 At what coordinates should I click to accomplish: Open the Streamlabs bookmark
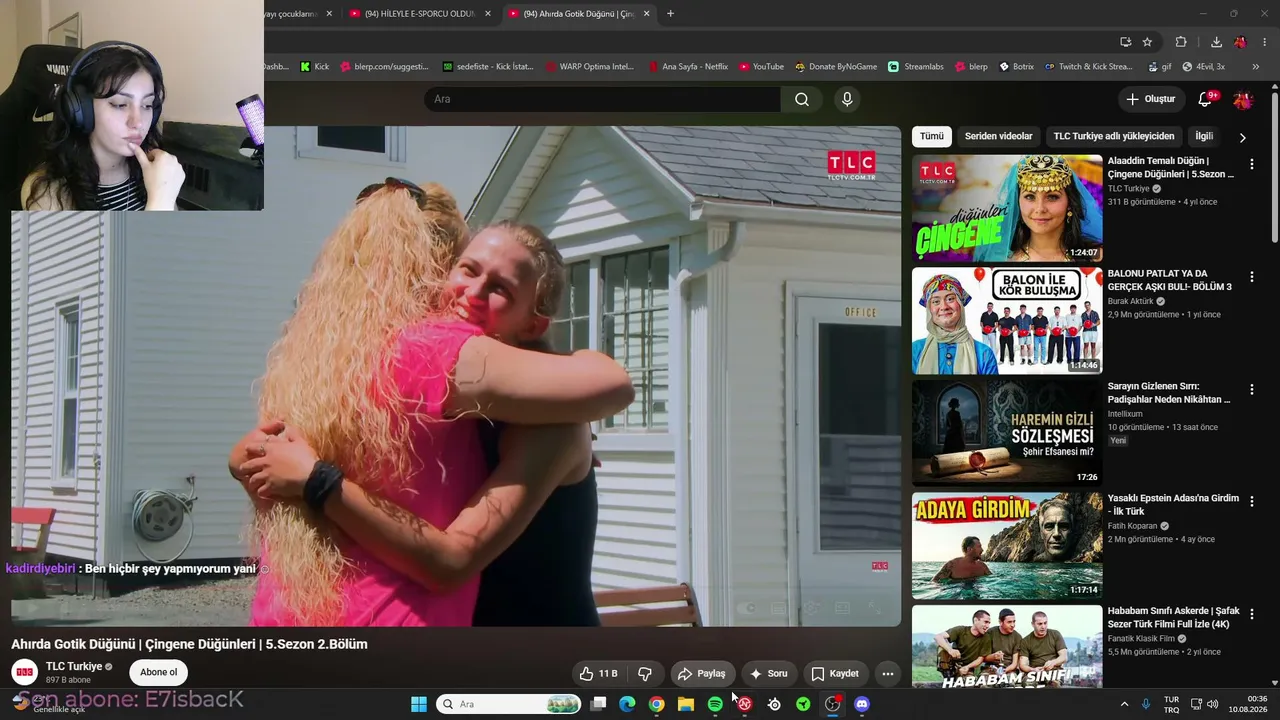pos(916,67)
